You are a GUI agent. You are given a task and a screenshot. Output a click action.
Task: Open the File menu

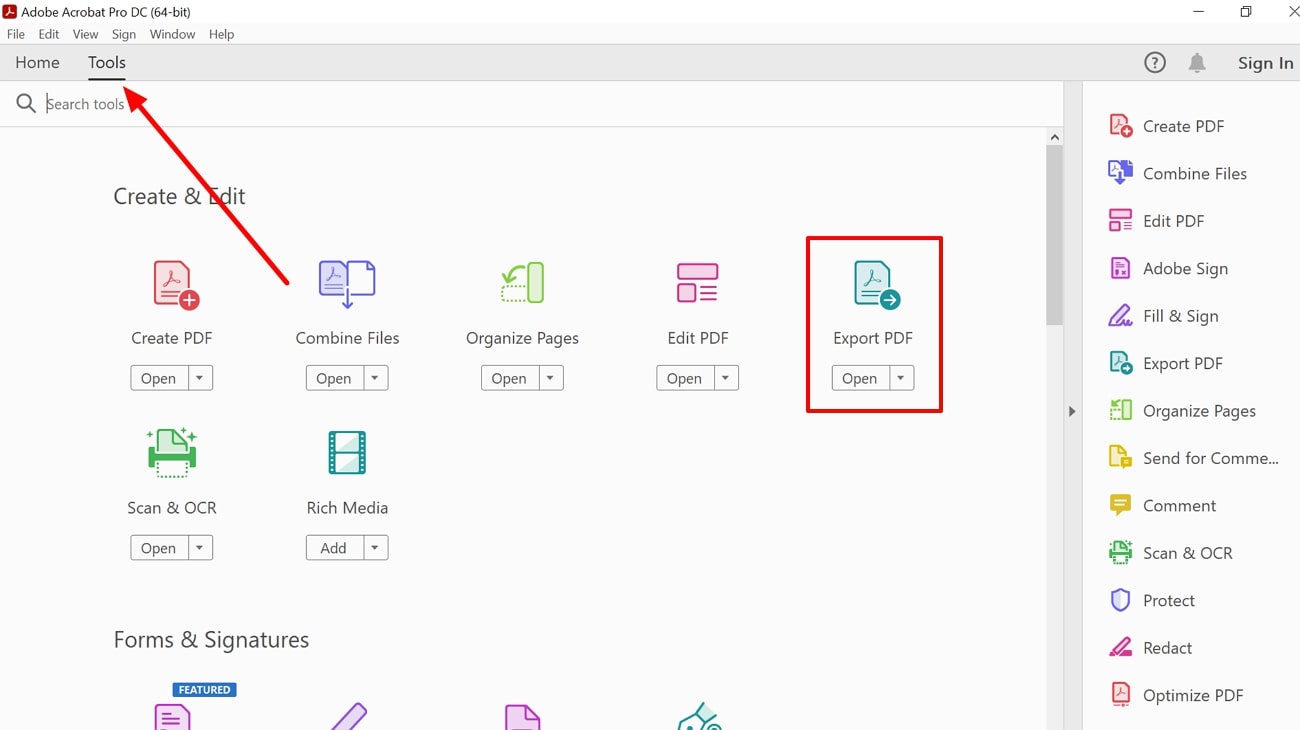16,34
